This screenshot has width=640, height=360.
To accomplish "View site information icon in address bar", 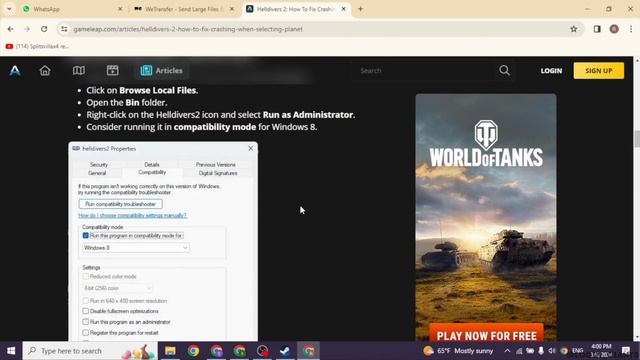I will [x=64, y=29].
